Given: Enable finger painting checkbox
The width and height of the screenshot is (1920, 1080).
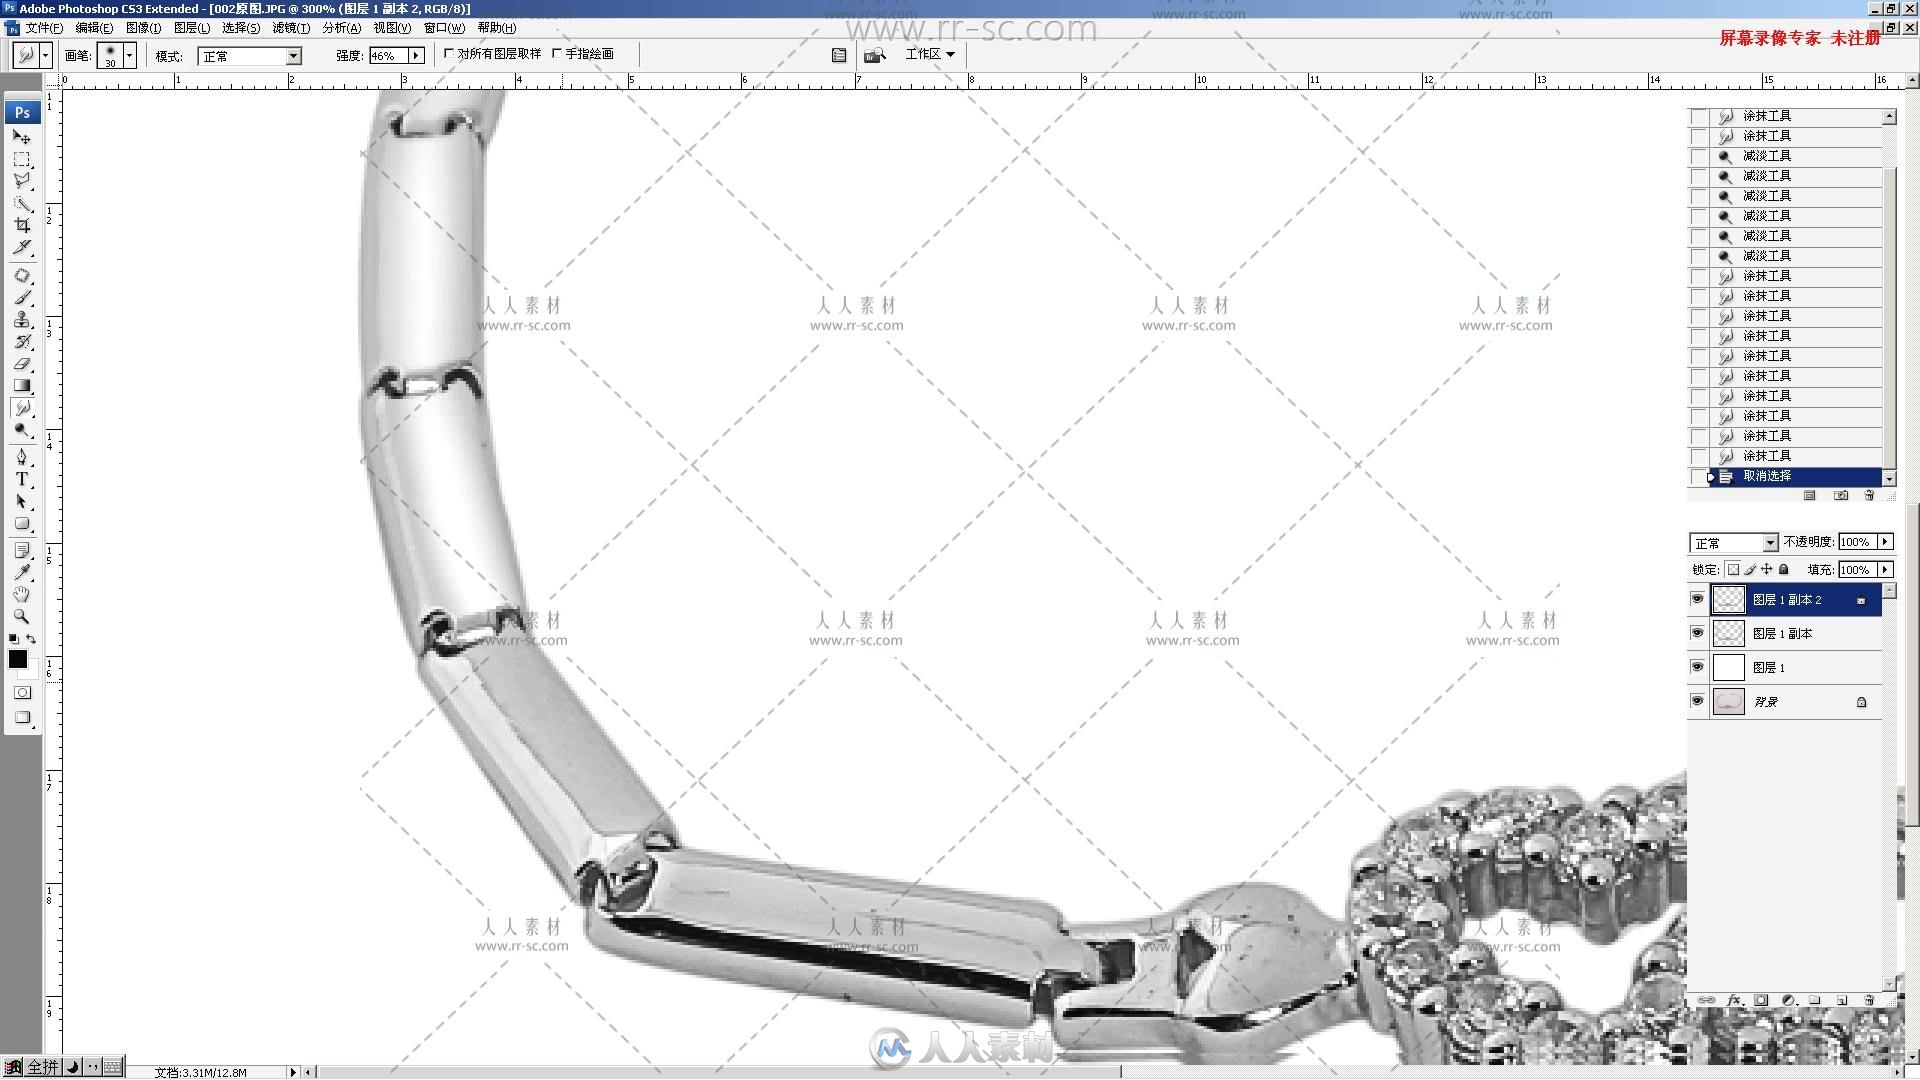Looking at the screenshot, I should click(x=557, y=54).
